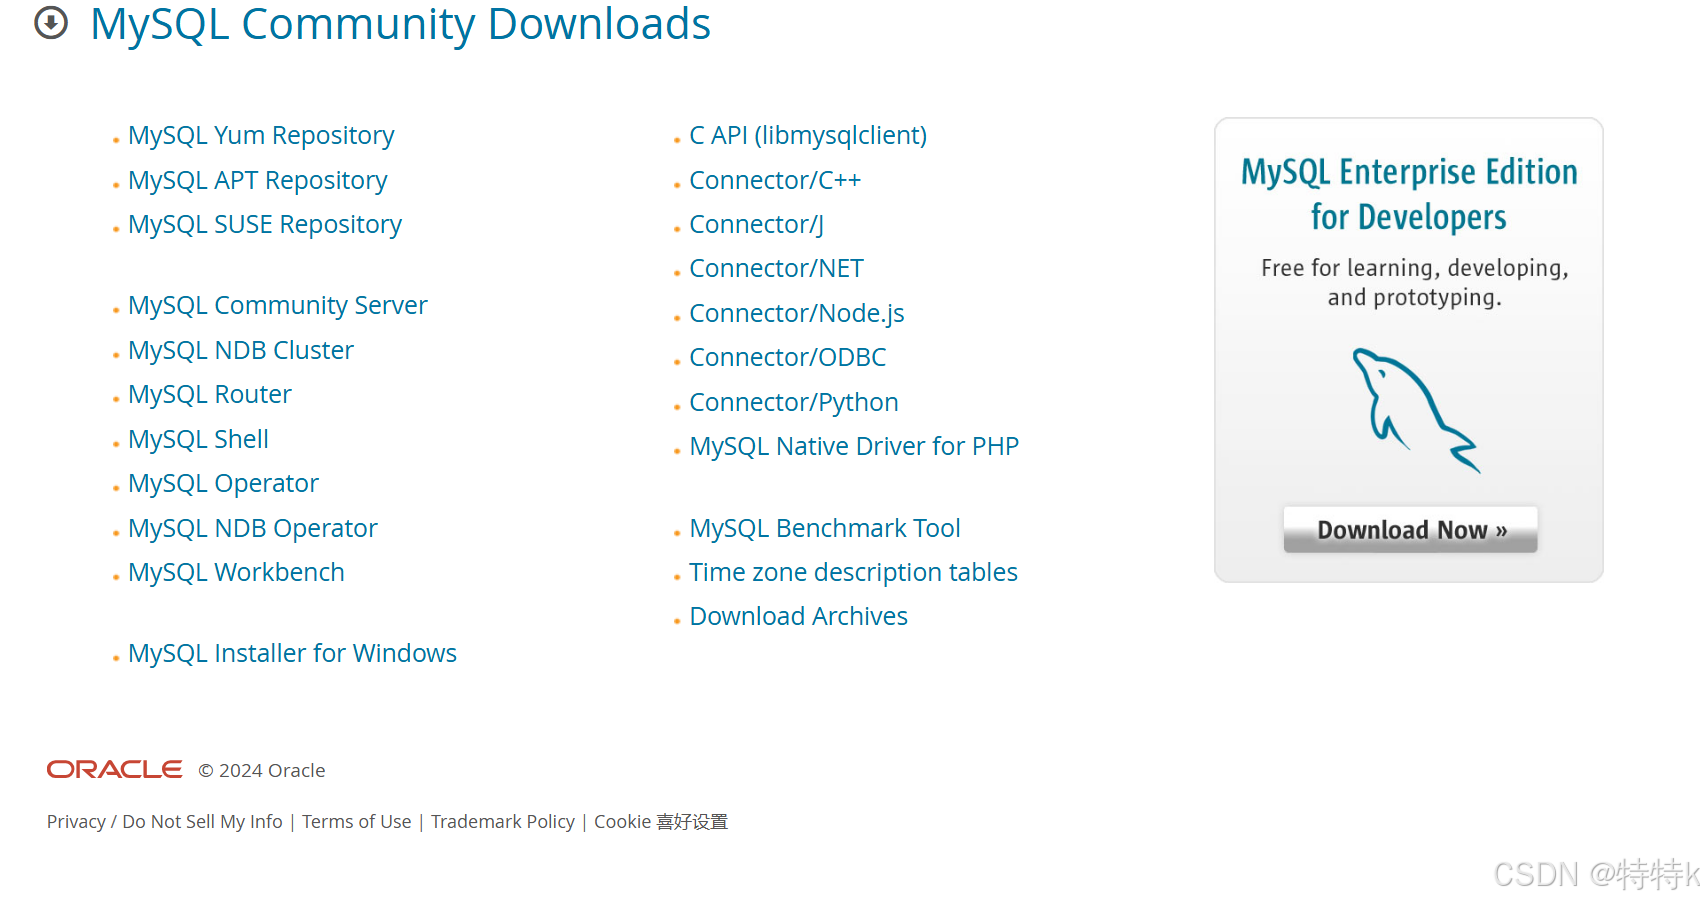
Task: Open MySQL Yum Repository link
Action: (x=261, y=135)
